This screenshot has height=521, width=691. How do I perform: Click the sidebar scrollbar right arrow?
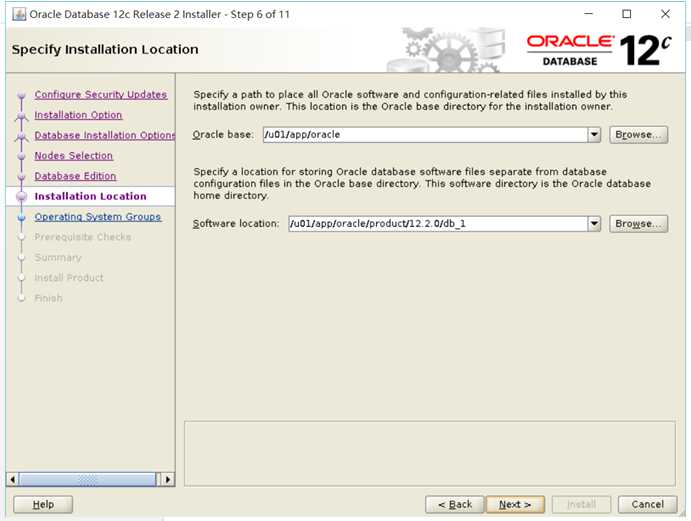tap(168, 479)
